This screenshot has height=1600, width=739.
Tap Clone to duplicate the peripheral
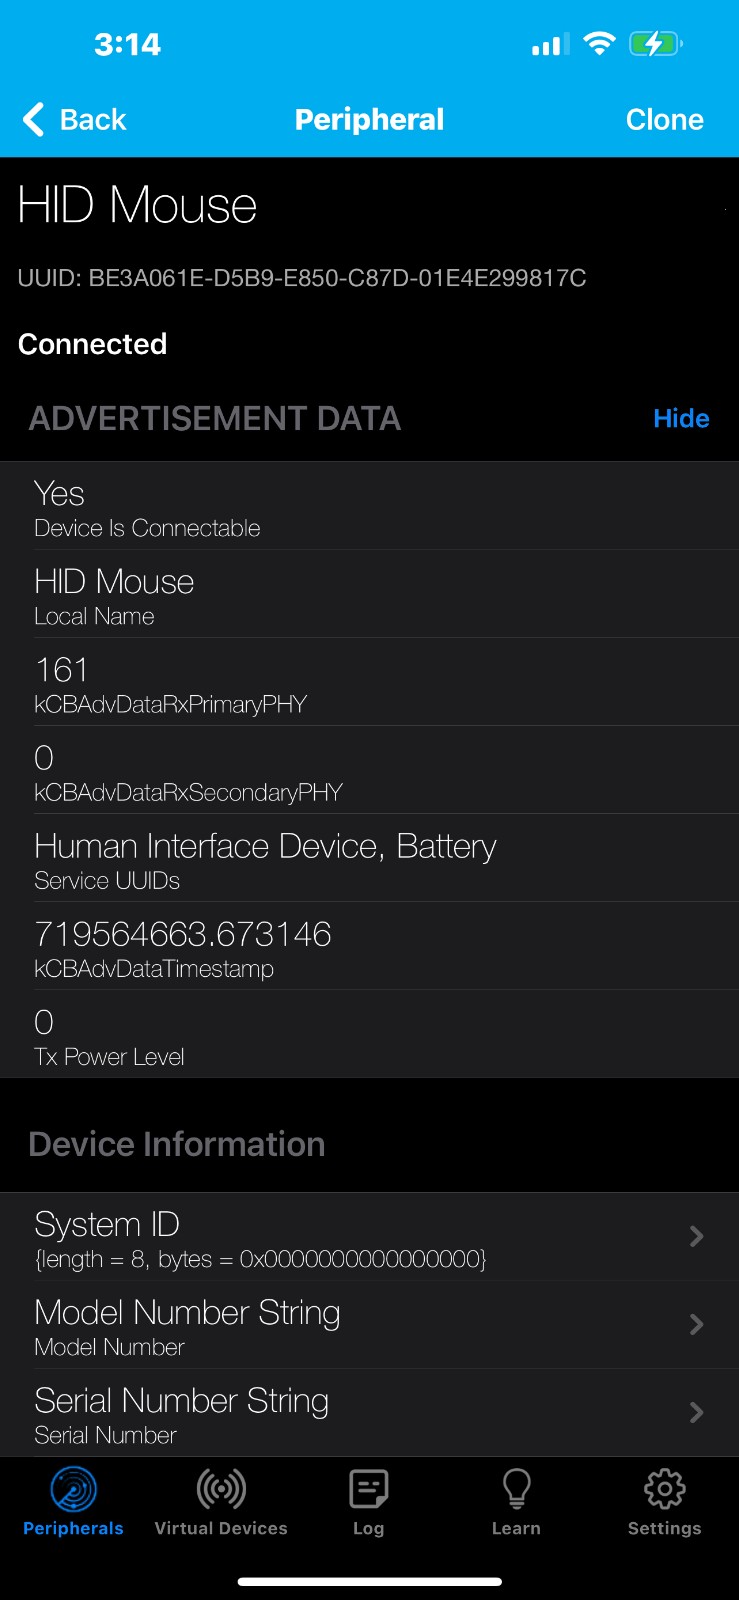(x=664, y=119)
